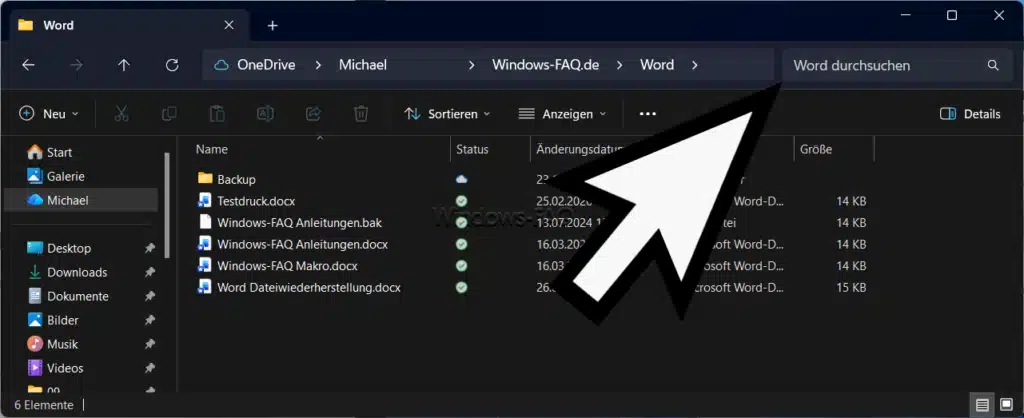This screenshot has width=1024, height=418.
Task: Click the pin icon next to Videos
Action: [x=150, y=368]
